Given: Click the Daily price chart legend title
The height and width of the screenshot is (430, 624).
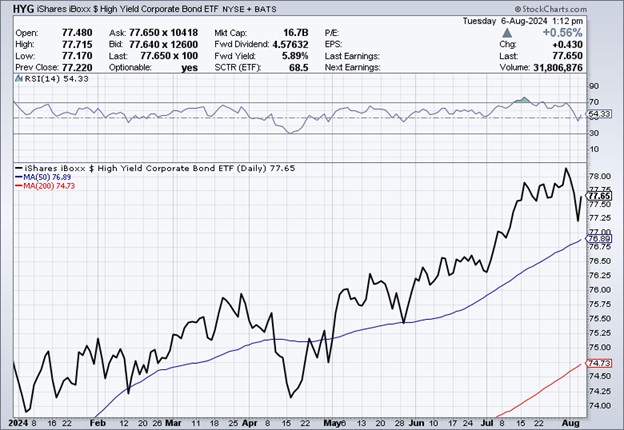Looking at the screenshot, I should [145, 168].
